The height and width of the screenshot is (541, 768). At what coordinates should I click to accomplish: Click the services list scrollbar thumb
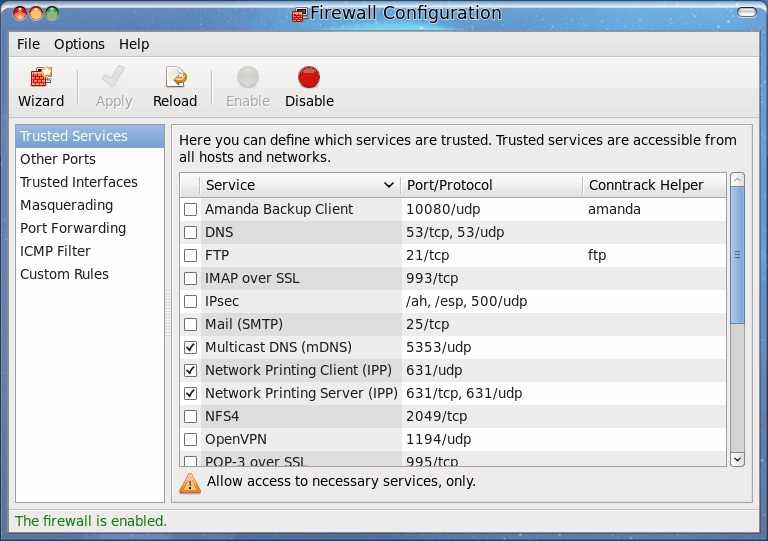click(738, 255)
